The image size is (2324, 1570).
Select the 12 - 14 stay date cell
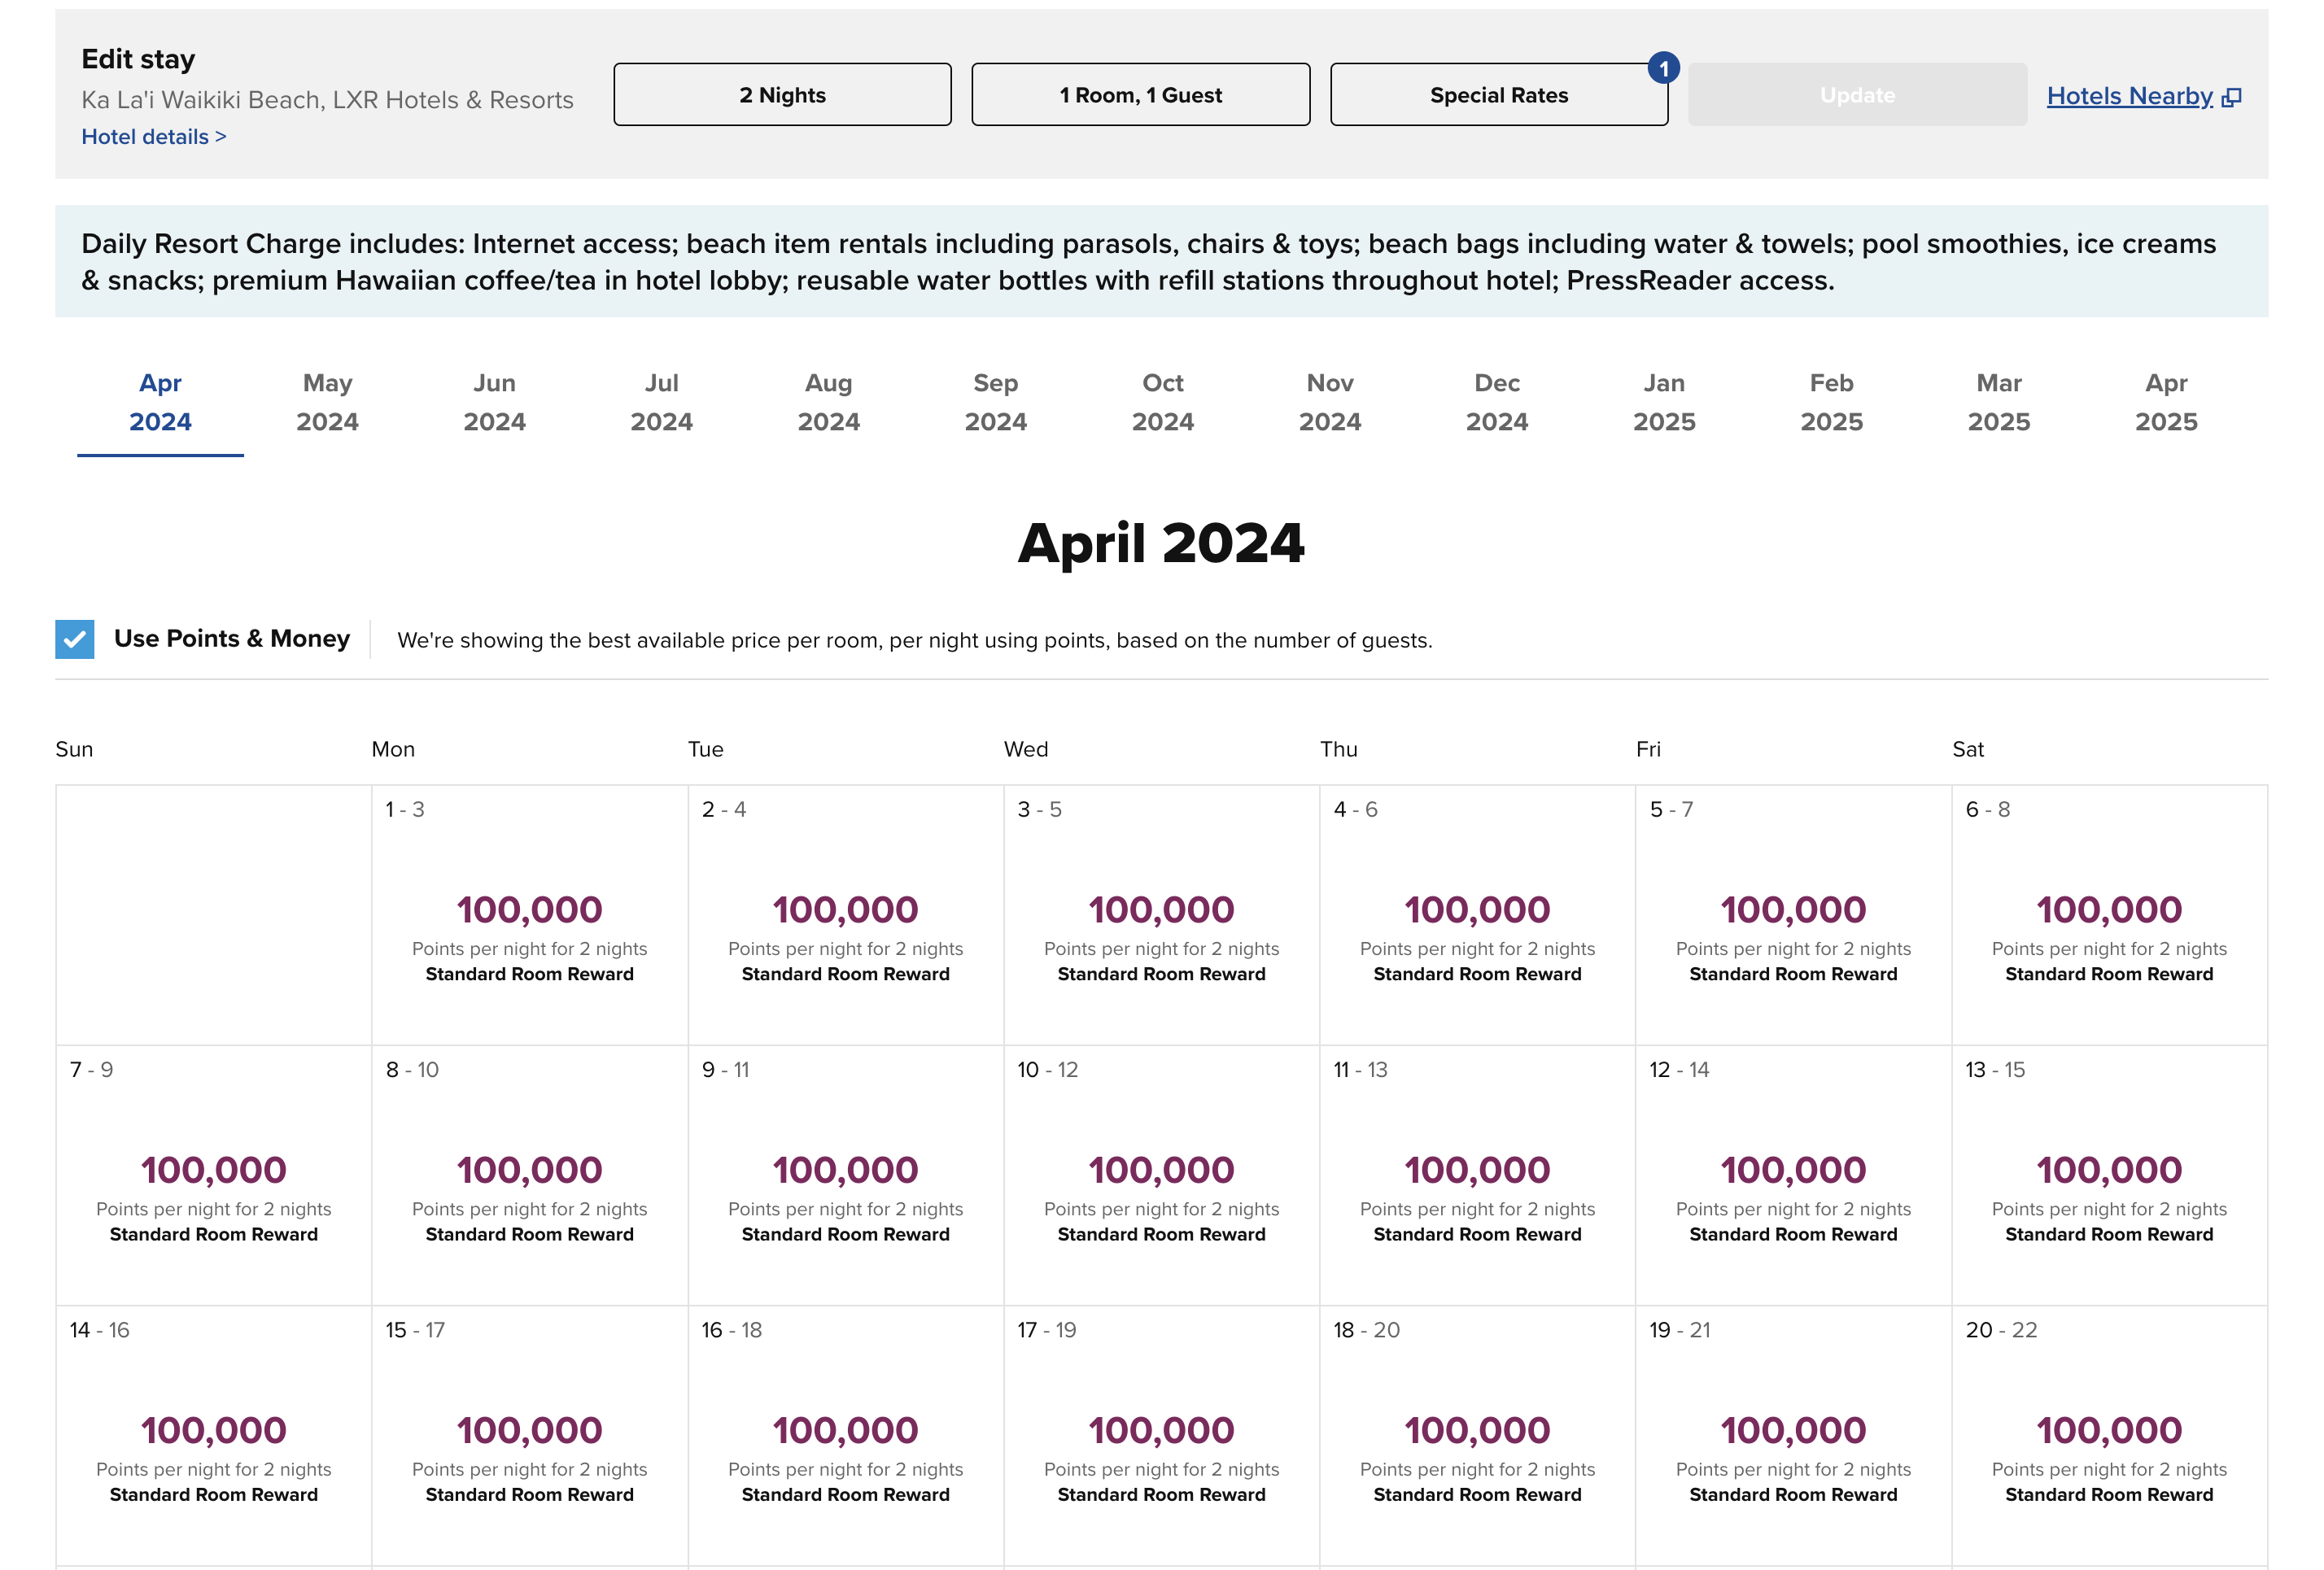(1794, 1175)
